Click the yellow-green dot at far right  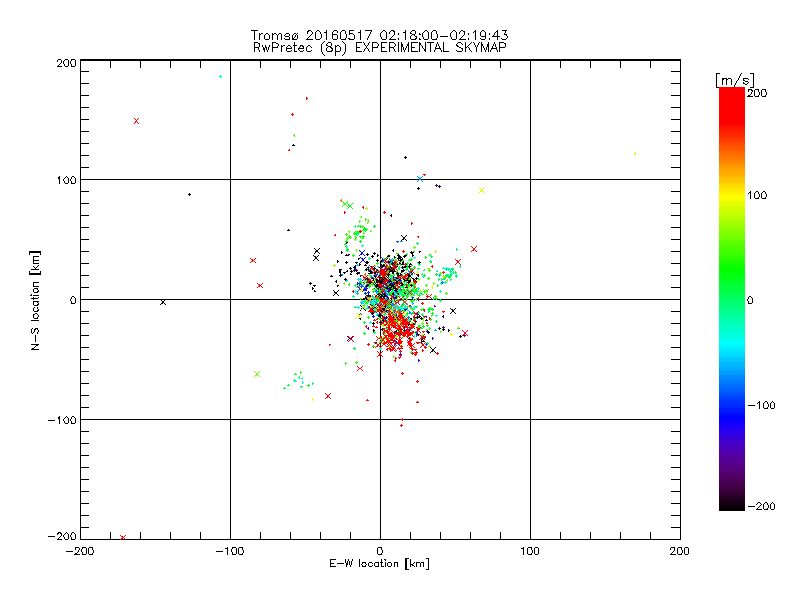[x=635, y=153]
